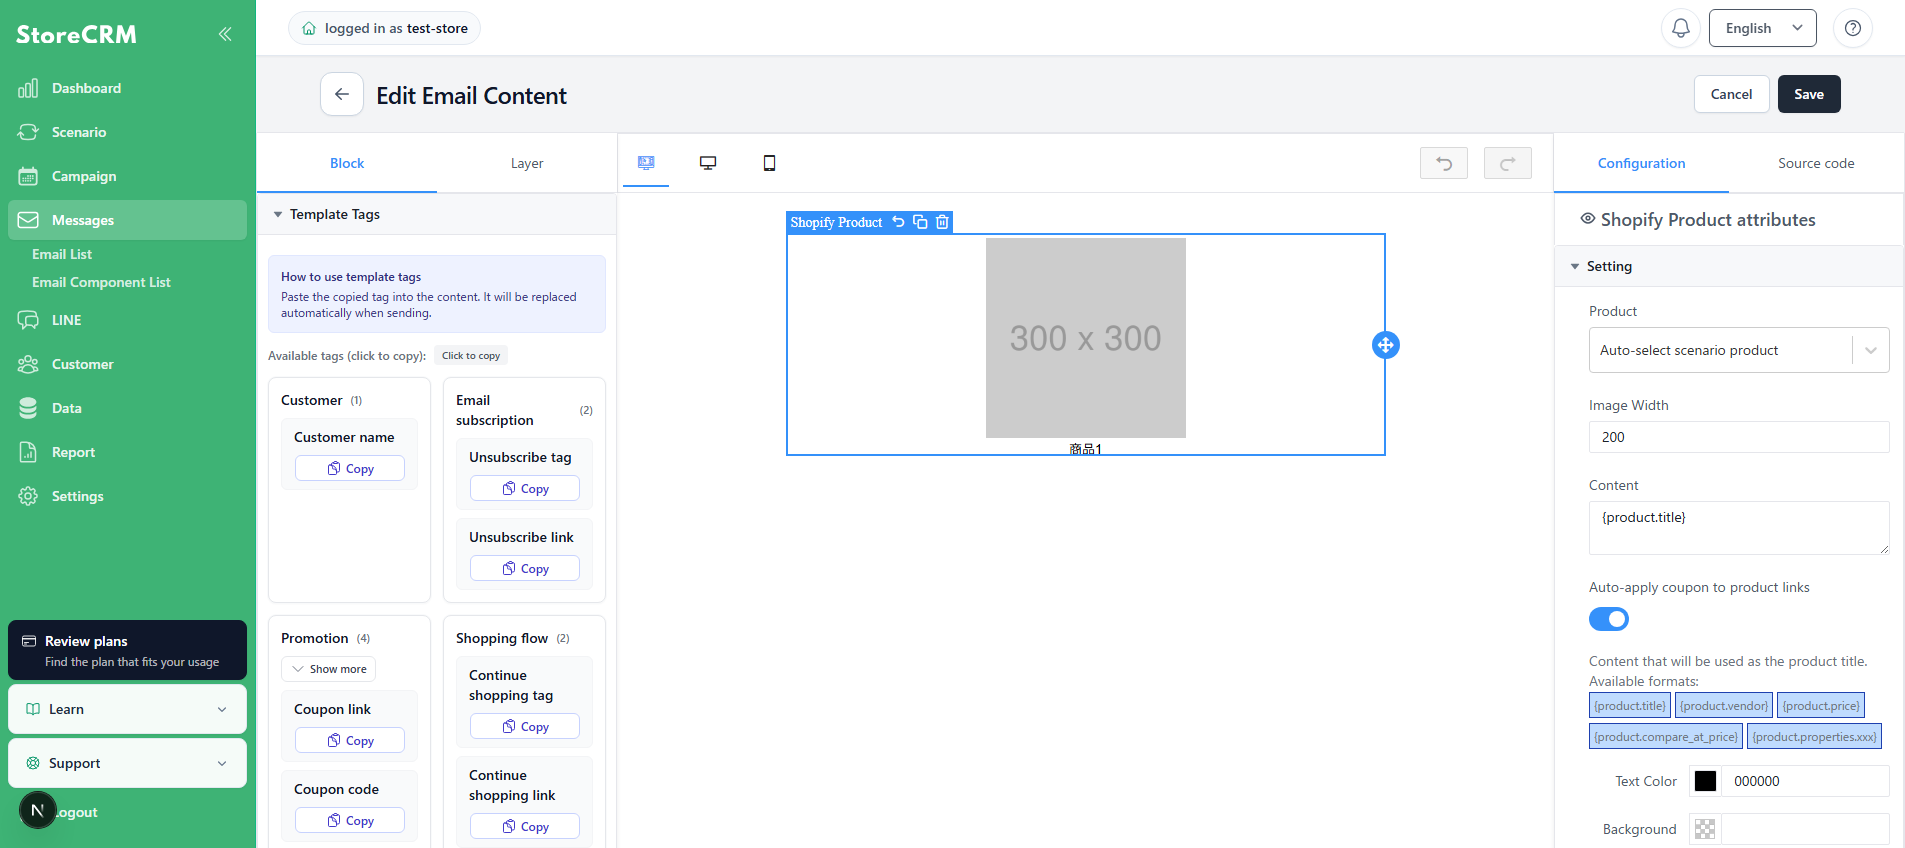
Task: Open the LINE section
Action: coord(127,320)
